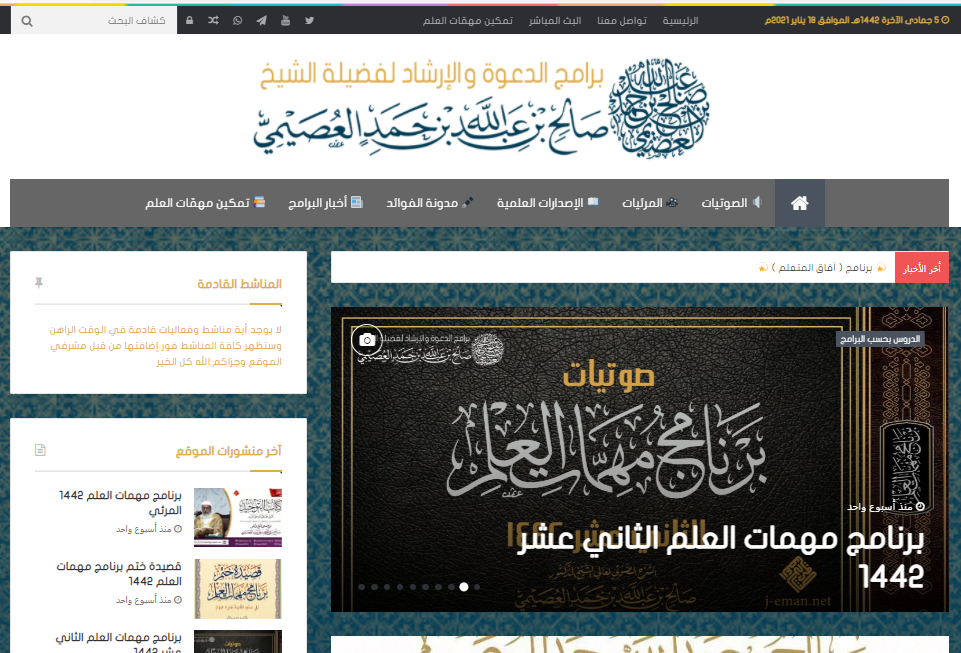Click the Hijri date text in top bar
The width and height of the screenshot is (961, 653).
[x=852, y=20]
